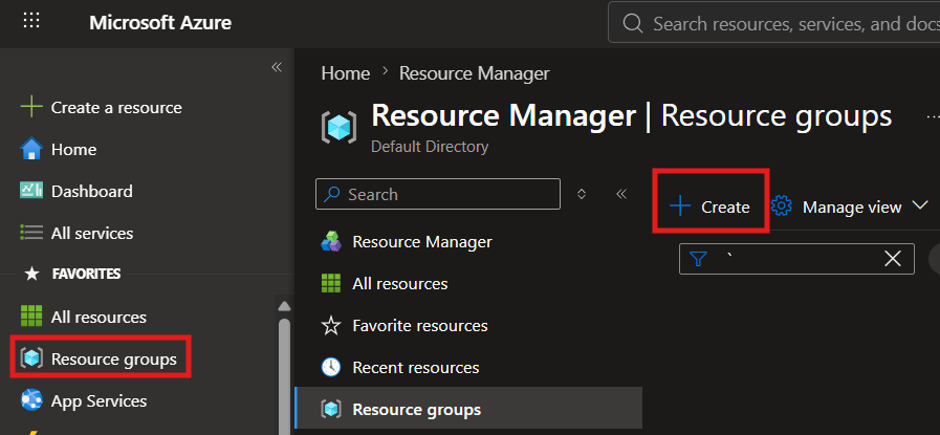The height and width of the screenshot is (435, 940).
Task: Open Dashboard from sidebar
Action: click(x=92, y=191)
